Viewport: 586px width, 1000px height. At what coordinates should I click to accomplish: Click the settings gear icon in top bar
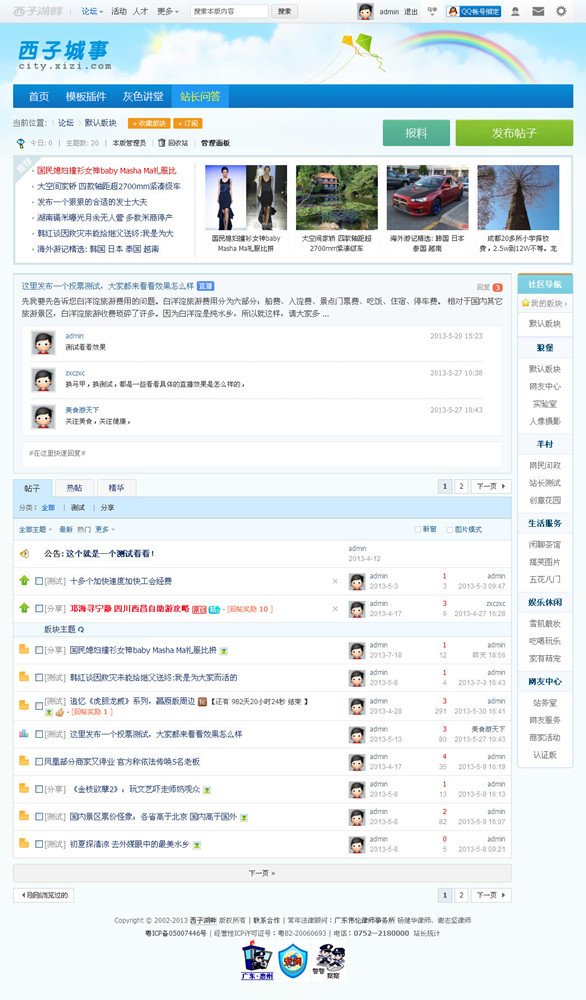pos(561,11)
